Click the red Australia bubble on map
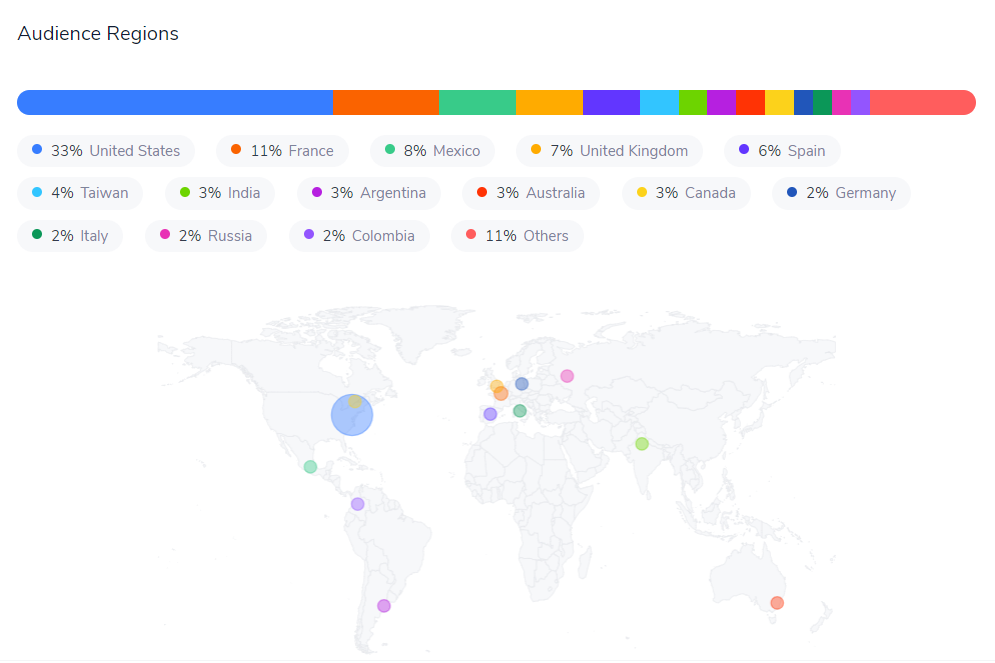Viewport: 995px width, 663px height. tap(777, 603)
